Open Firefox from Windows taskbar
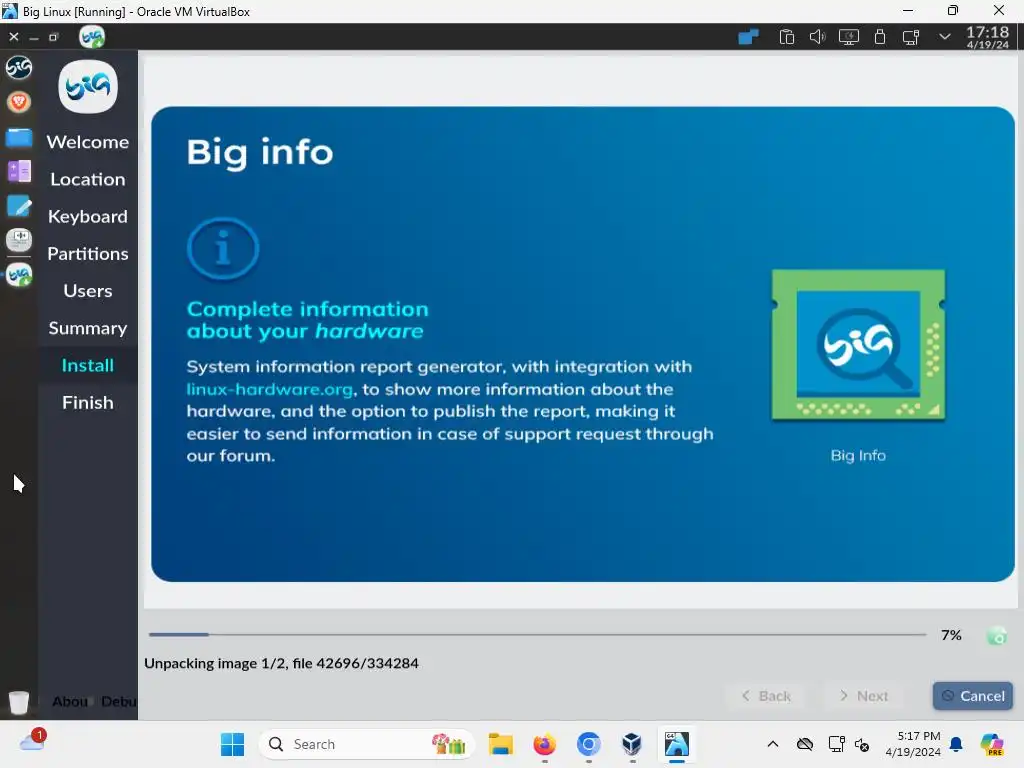The image size is (1024, 768). (545, 744)
